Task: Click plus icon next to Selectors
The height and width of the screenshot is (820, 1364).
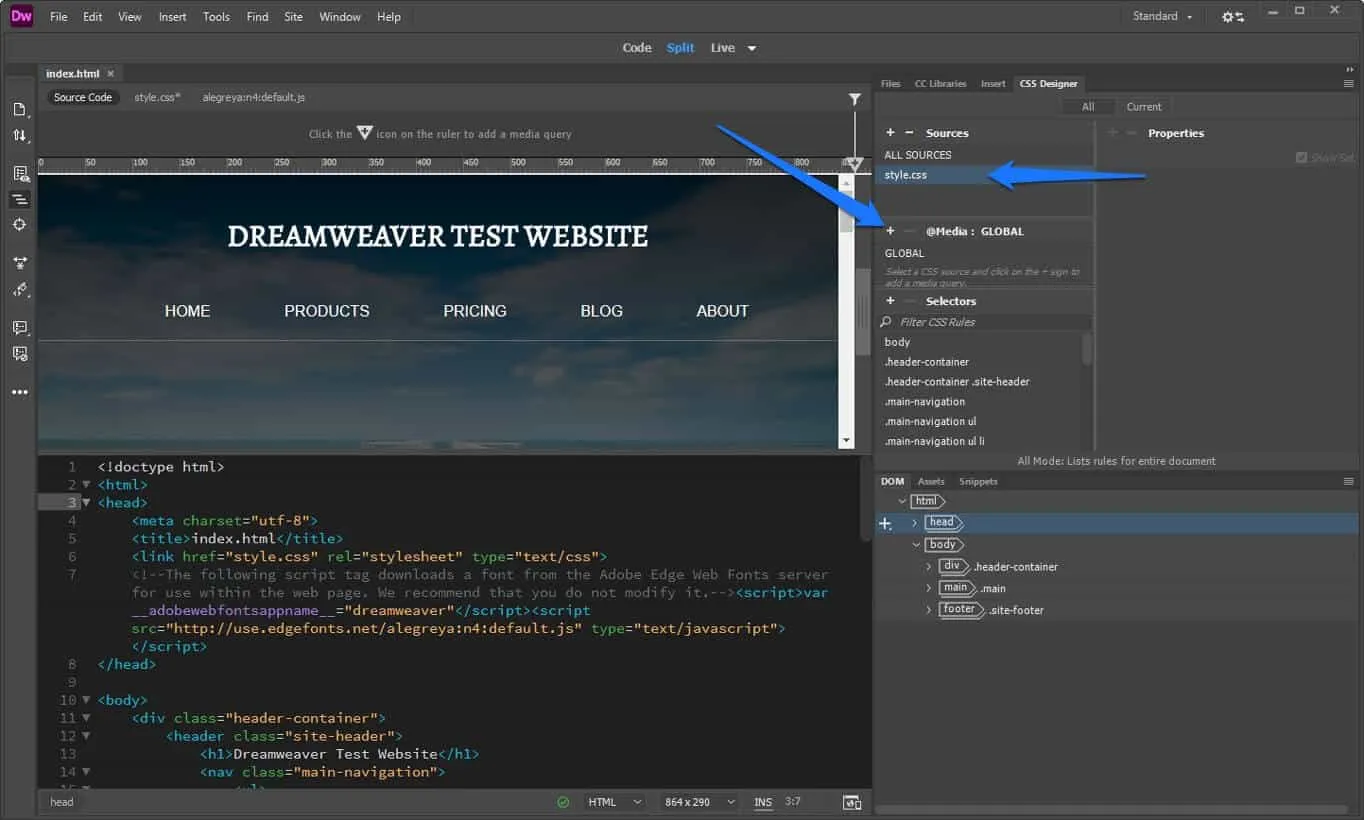Action: [x=890, y=301]
